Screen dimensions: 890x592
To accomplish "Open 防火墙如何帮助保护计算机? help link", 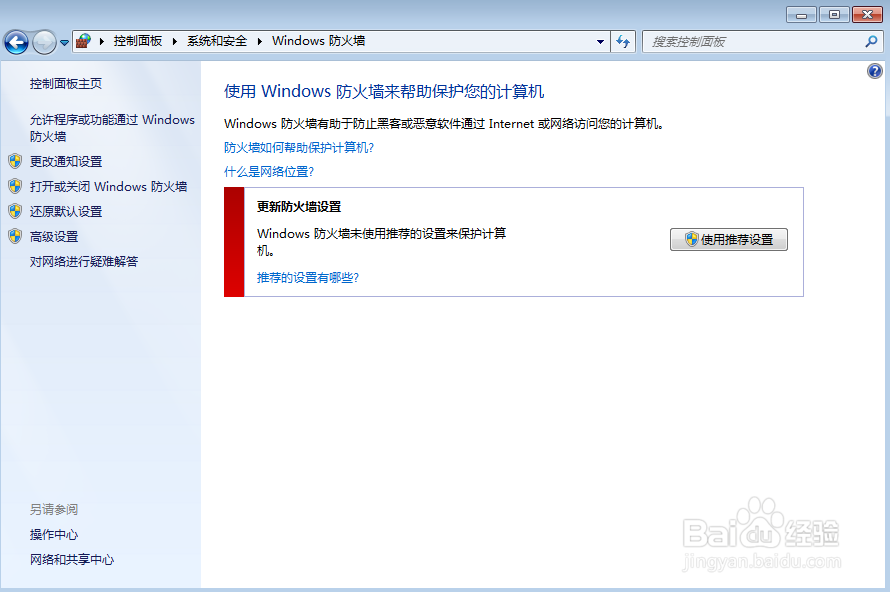I will [x=299, y=148].
